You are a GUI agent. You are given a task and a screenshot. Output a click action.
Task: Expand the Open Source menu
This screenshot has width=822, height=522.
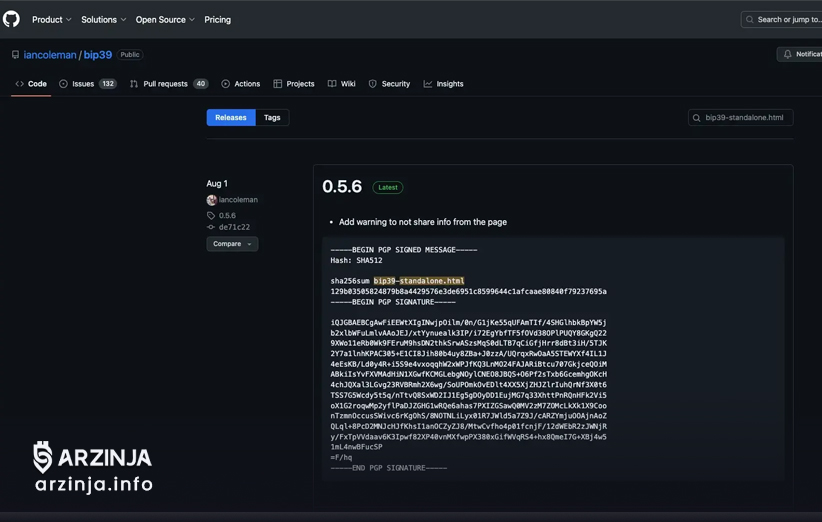point(165,19)
